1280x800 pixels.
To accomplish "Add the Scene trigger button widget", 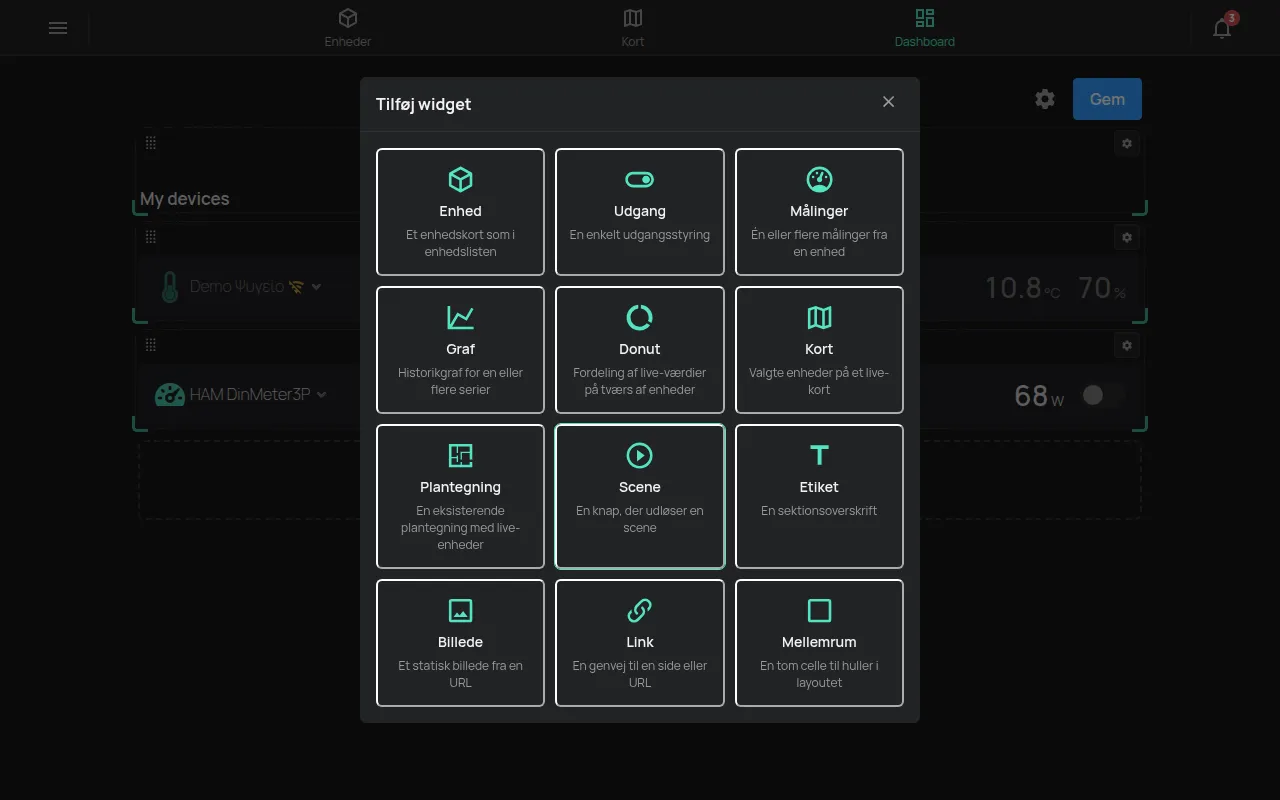I will tap(640, 496).
